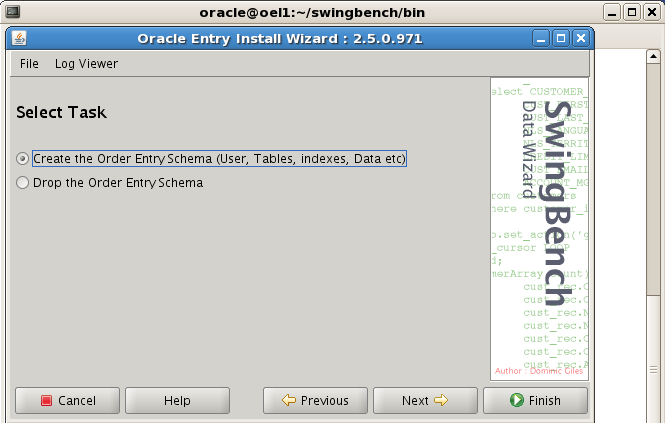The image size is (665, 423).
Task: Proceed with the Next button
Action: (425, 401)
